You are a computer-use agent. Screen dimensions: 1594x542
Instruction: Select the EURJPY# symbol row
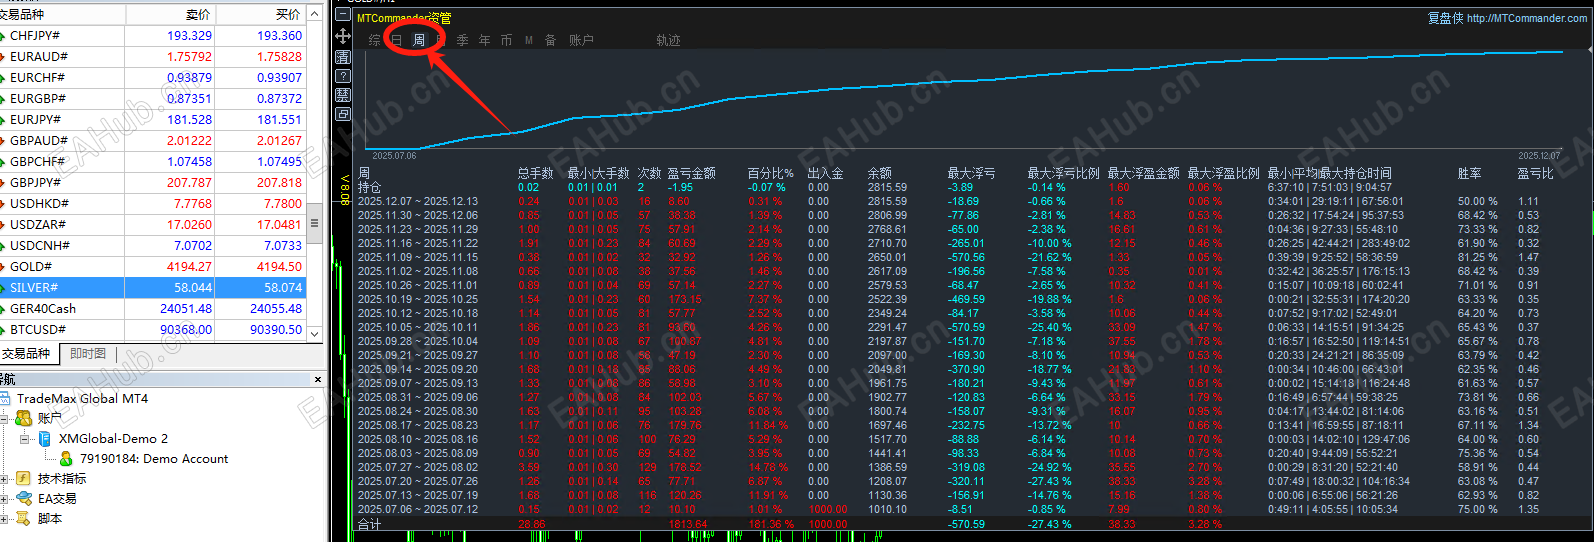click(x=152, y=119)
